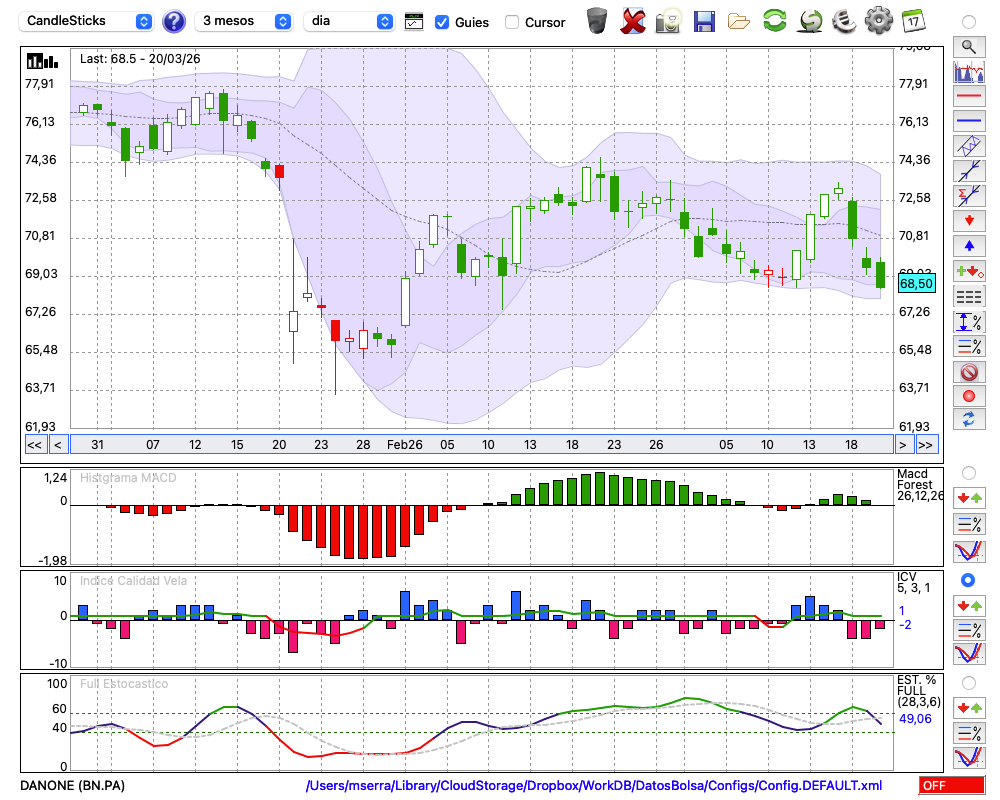The width and height of the screenshot is (1000, 800).
Task: Select the radio button next to Full Estocastico panel
Action: coord(968,682)
